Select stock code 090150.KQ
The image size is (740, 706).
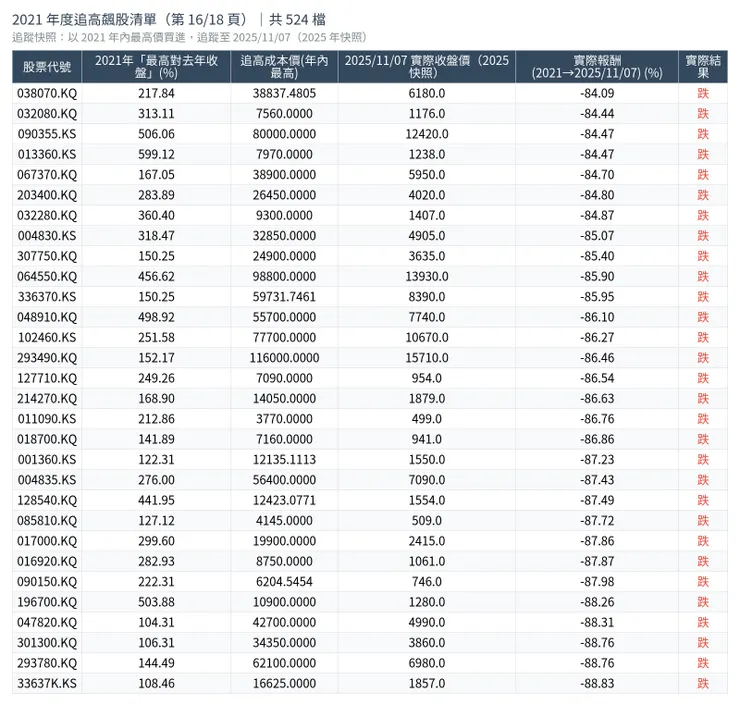point(47,581)
